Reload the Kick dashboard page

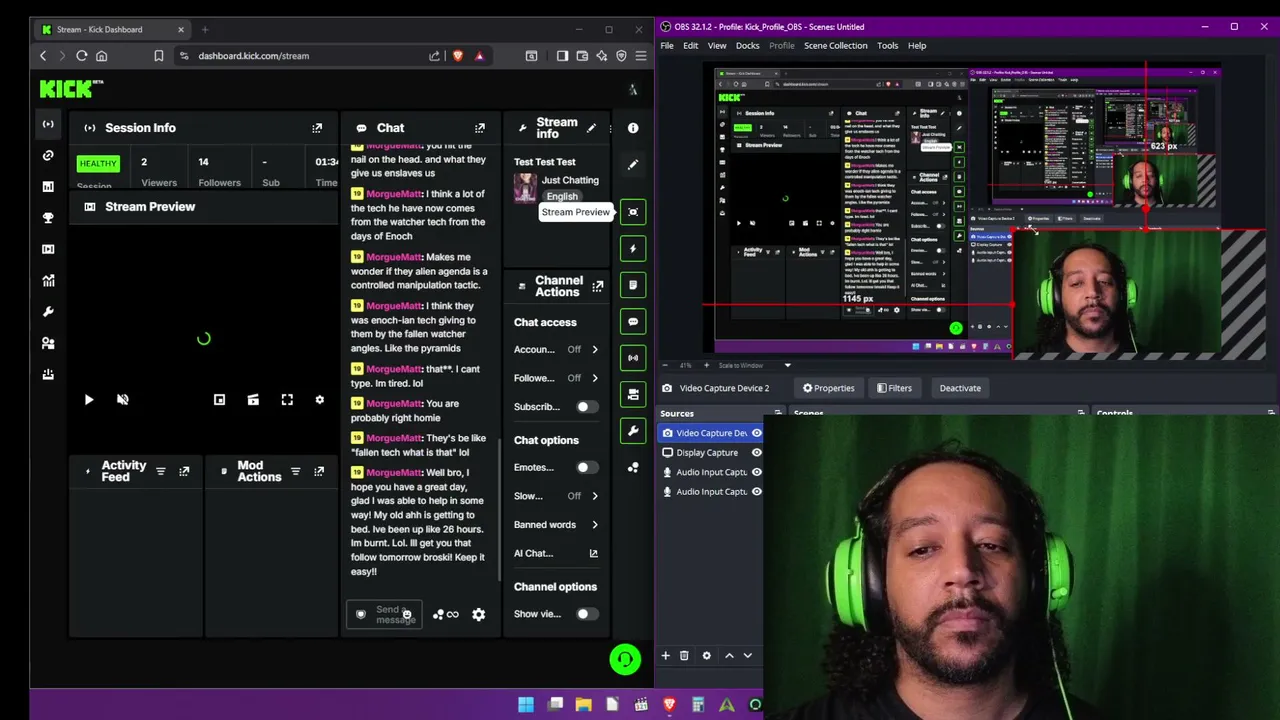(x=81, y=56)
